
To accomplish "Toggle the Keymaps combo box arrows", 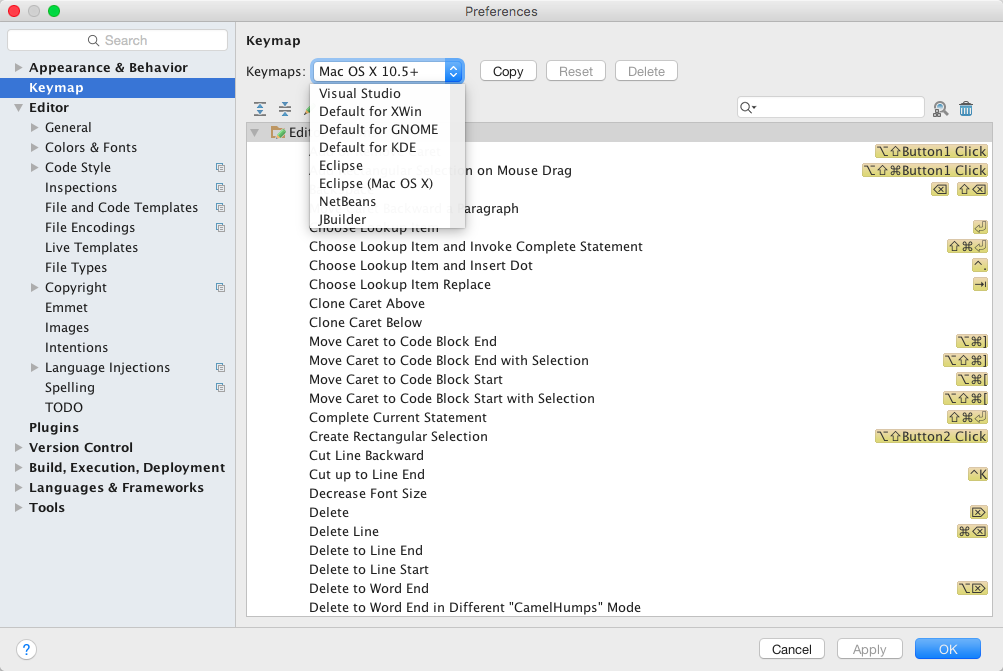I will tap(454, 71).
